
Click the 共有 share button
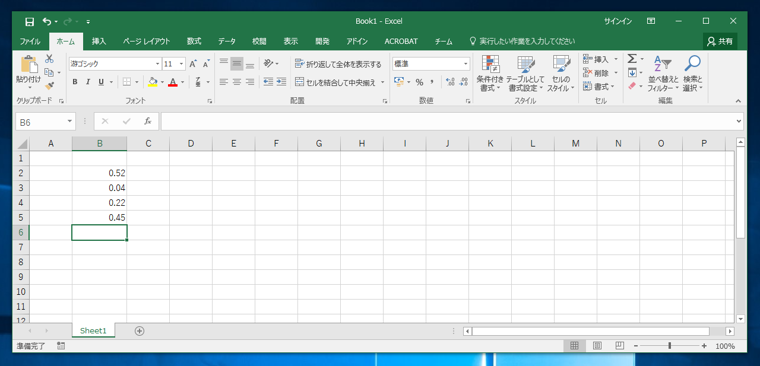(720, 42)
